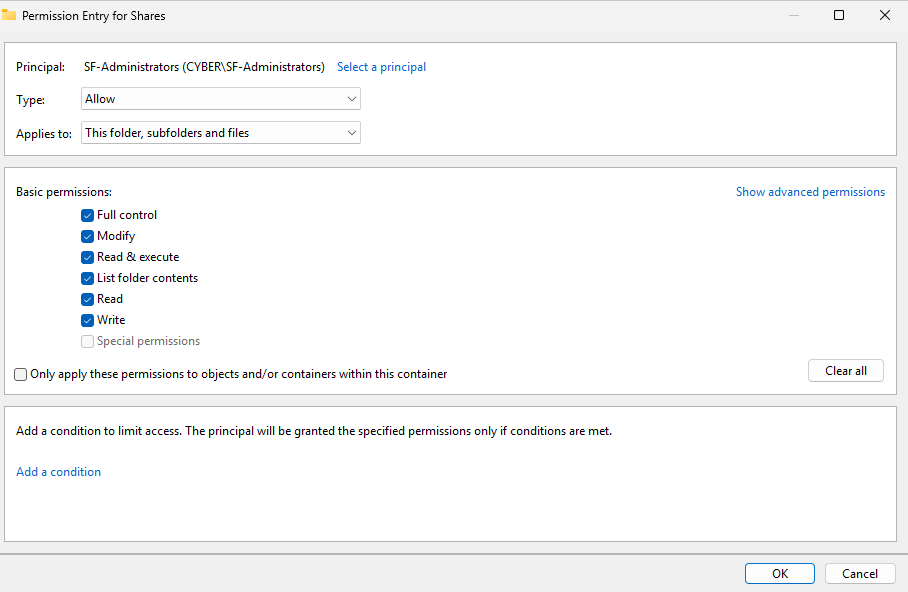Toggle List folder contents checkbox
The height and width of the screenshot is (592, 908).
88,278
